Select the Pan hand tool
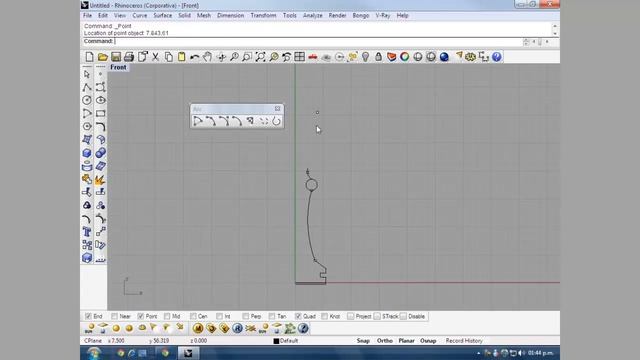The height and width of the screenshot is (360, 640). (x=208, y=57)
